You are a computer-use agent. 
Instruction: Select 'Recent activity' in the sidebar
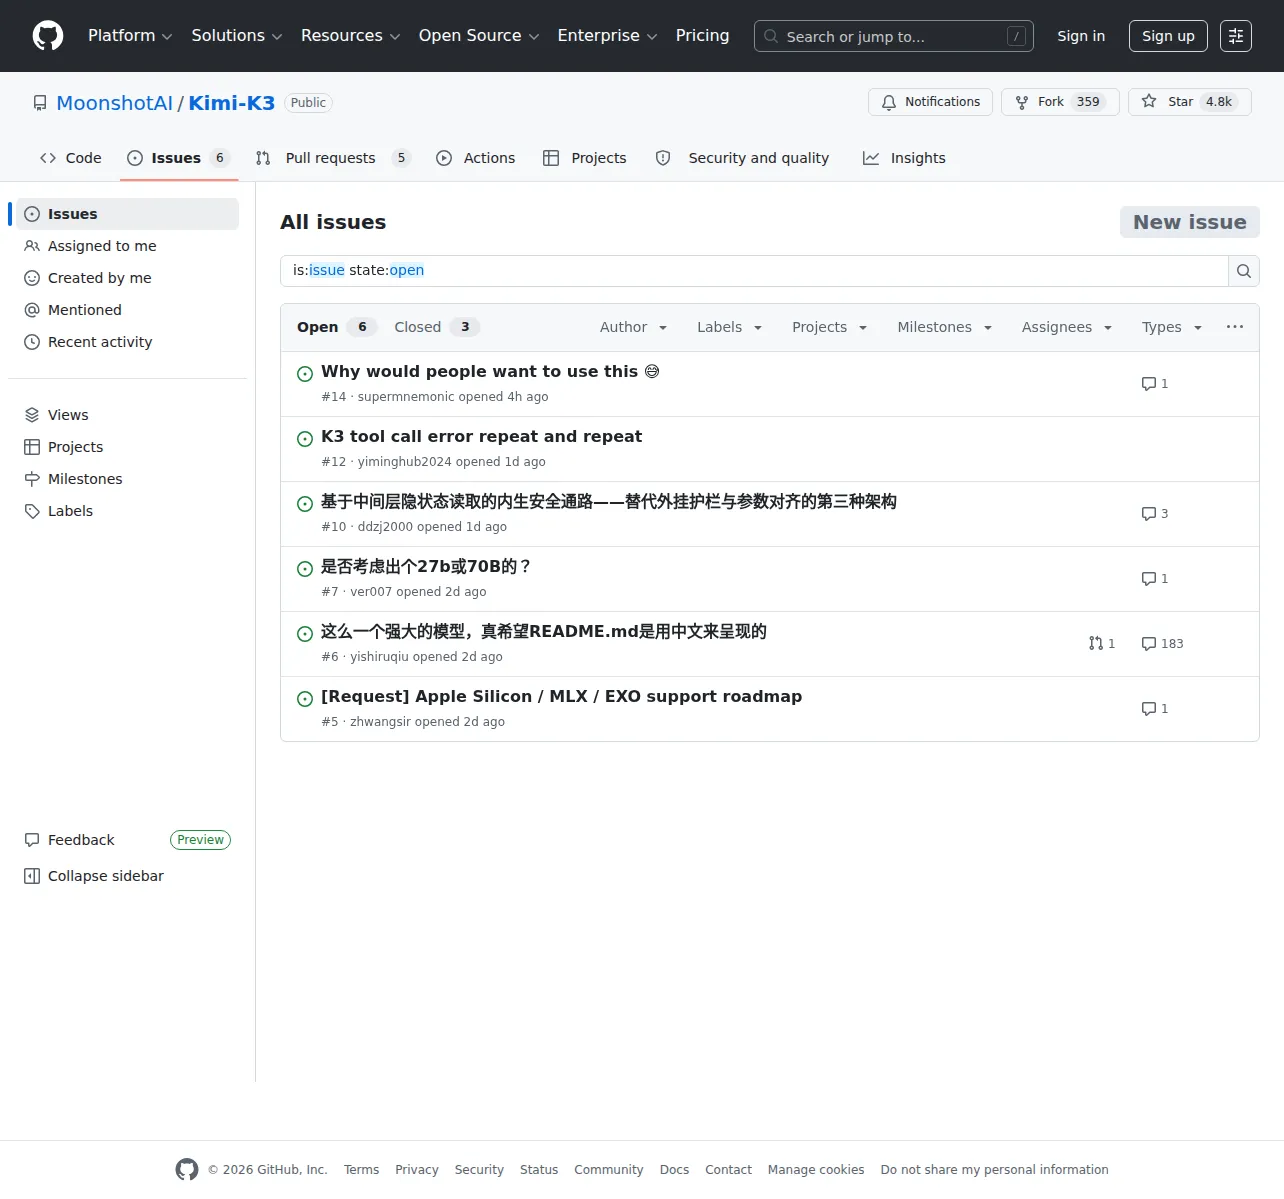127,342
